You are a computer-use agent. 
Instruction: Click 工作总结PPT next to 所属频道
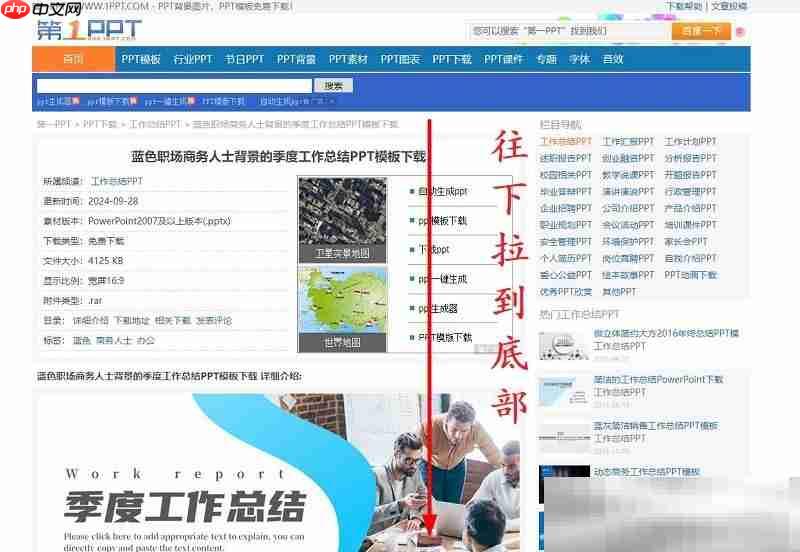pyautogui.click(x=117, y=181)
